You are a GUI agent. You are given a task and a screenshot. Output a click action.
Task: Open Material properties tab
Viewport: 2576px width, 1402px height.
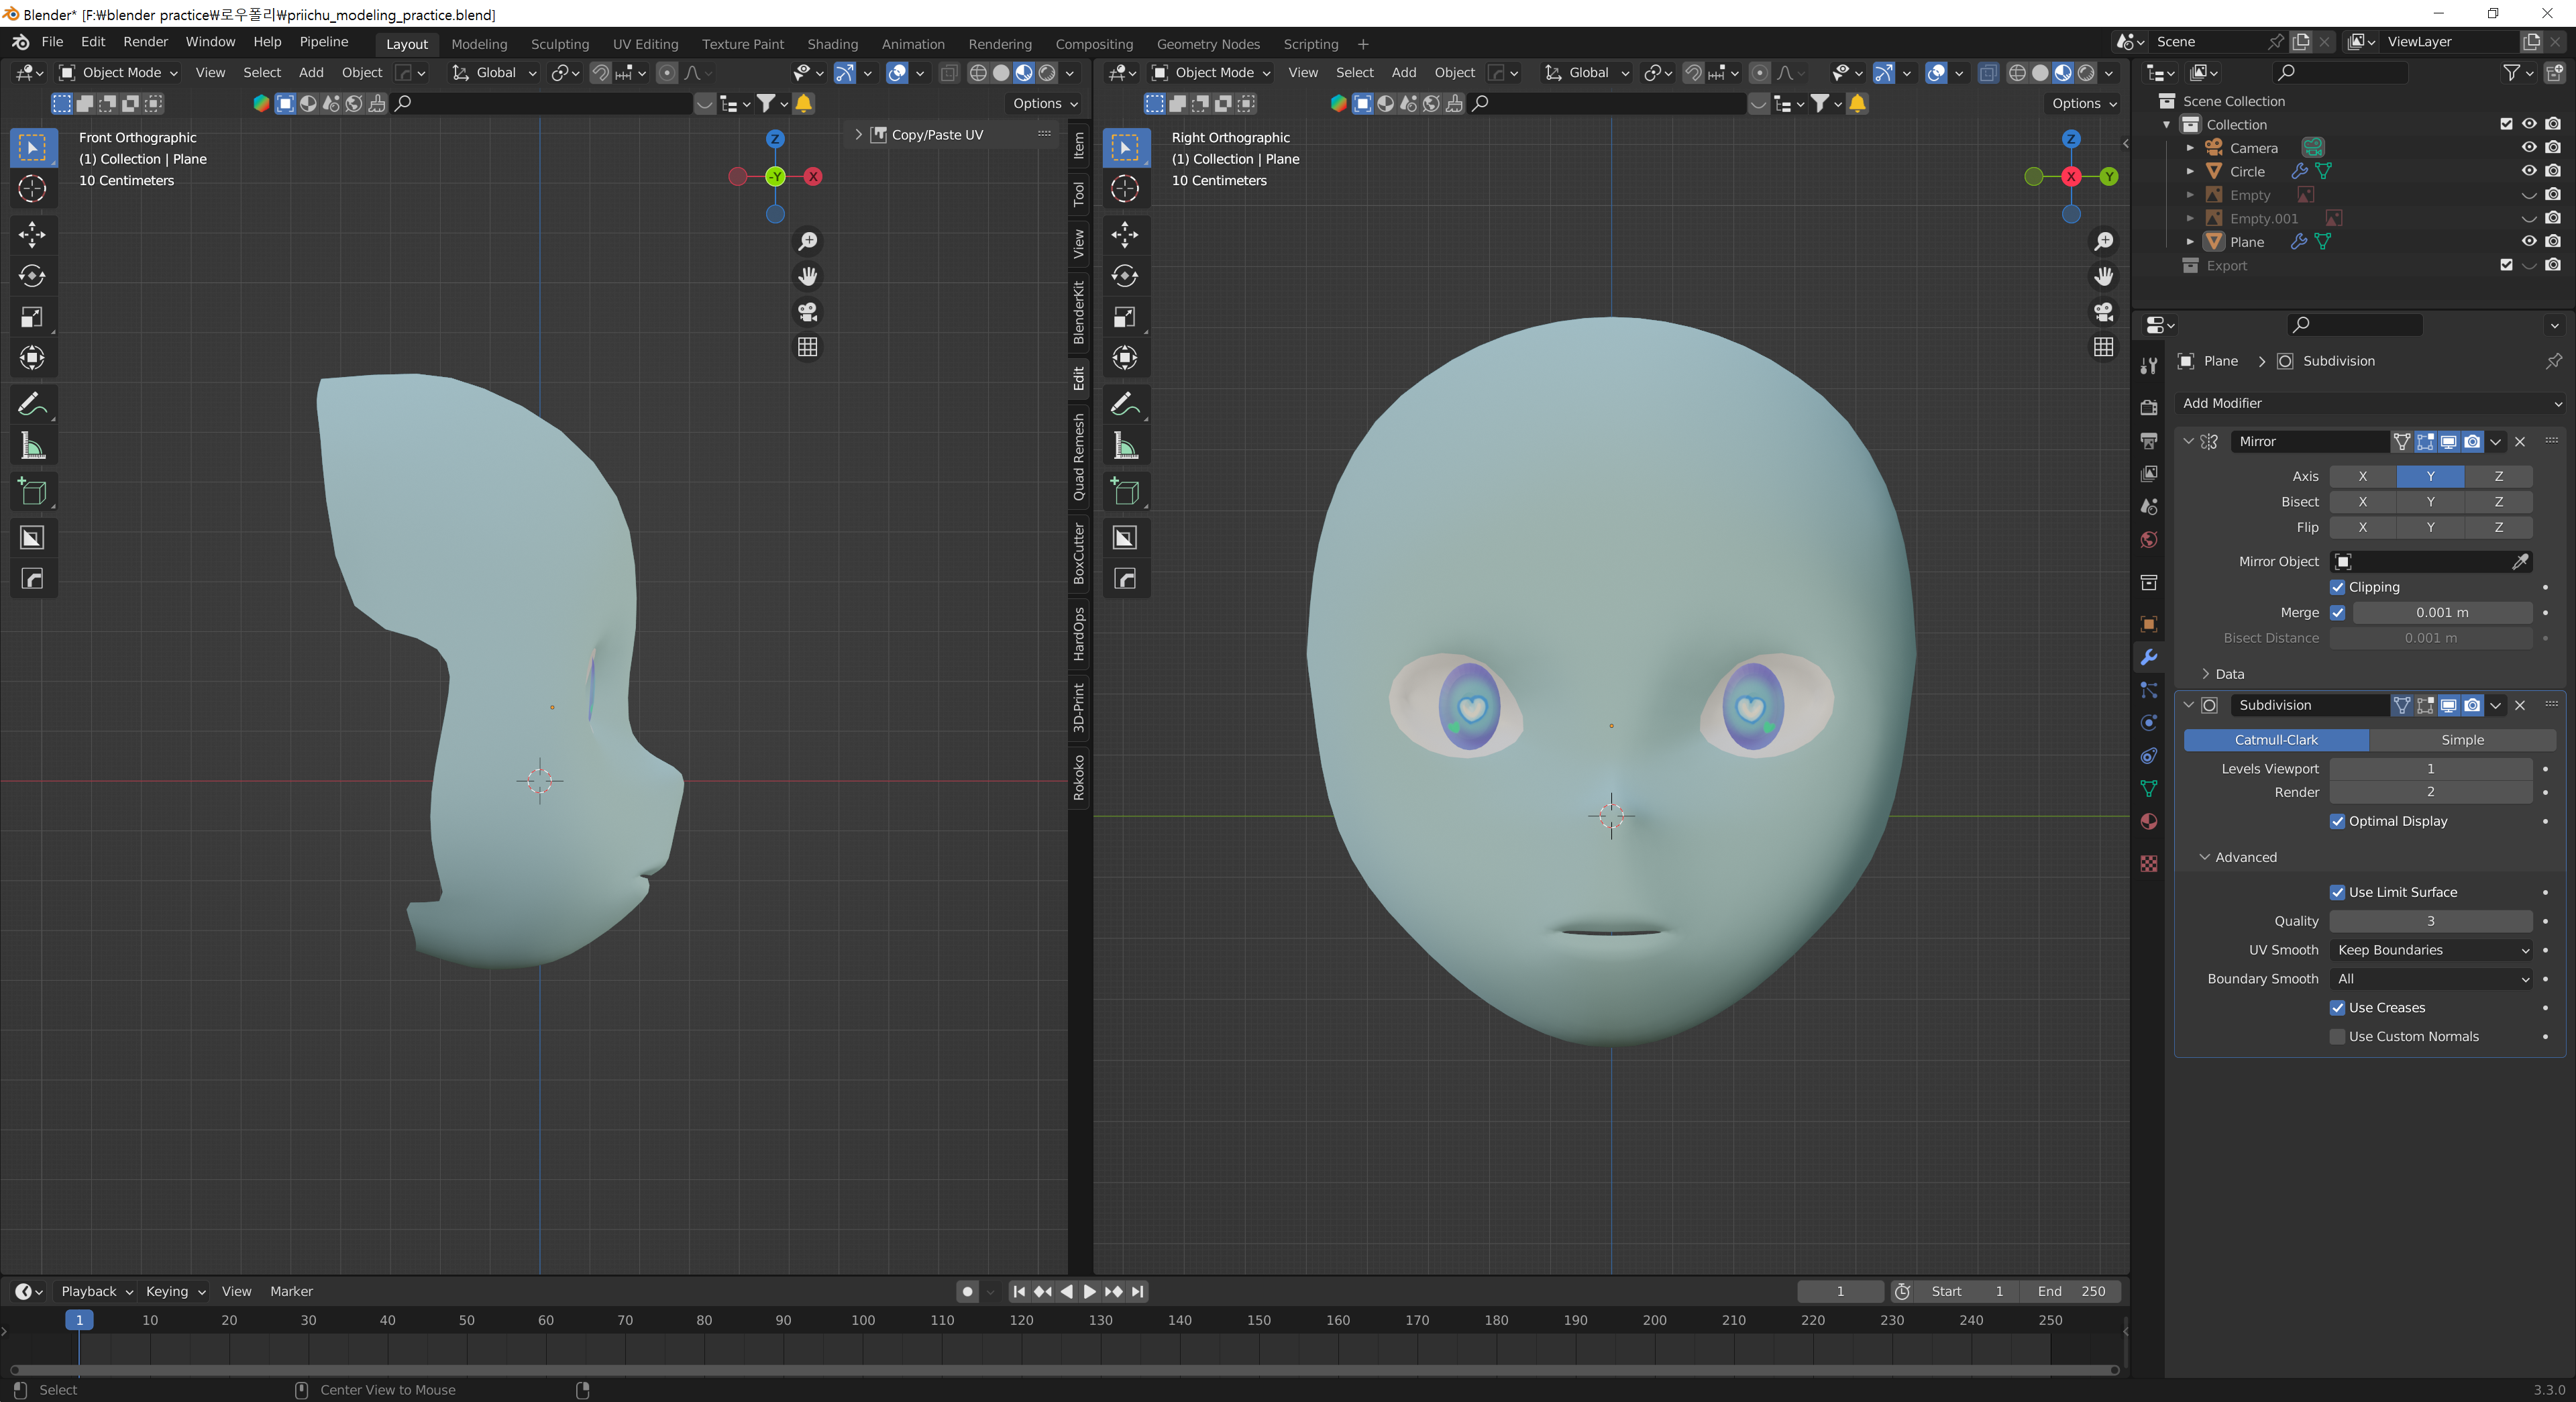click(2148, 822)
